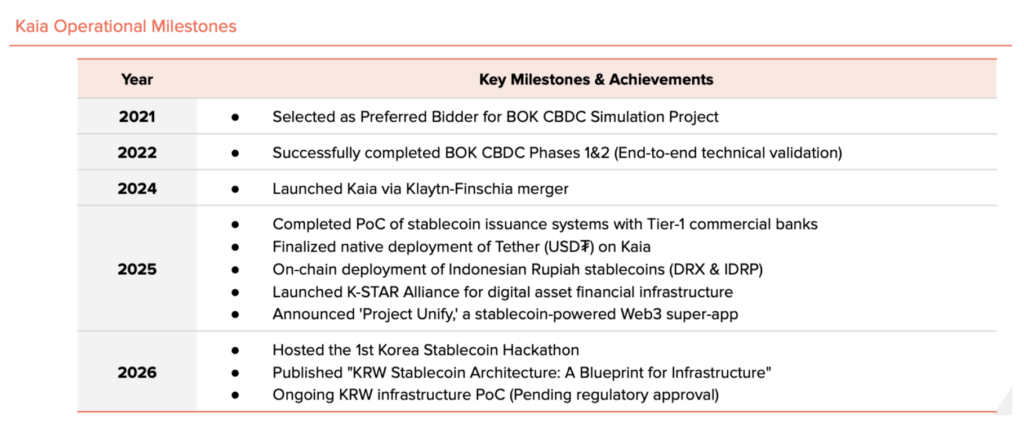Select the 2021 year cell
This screenshot has width=1024, height=422.
pos(137,117)
